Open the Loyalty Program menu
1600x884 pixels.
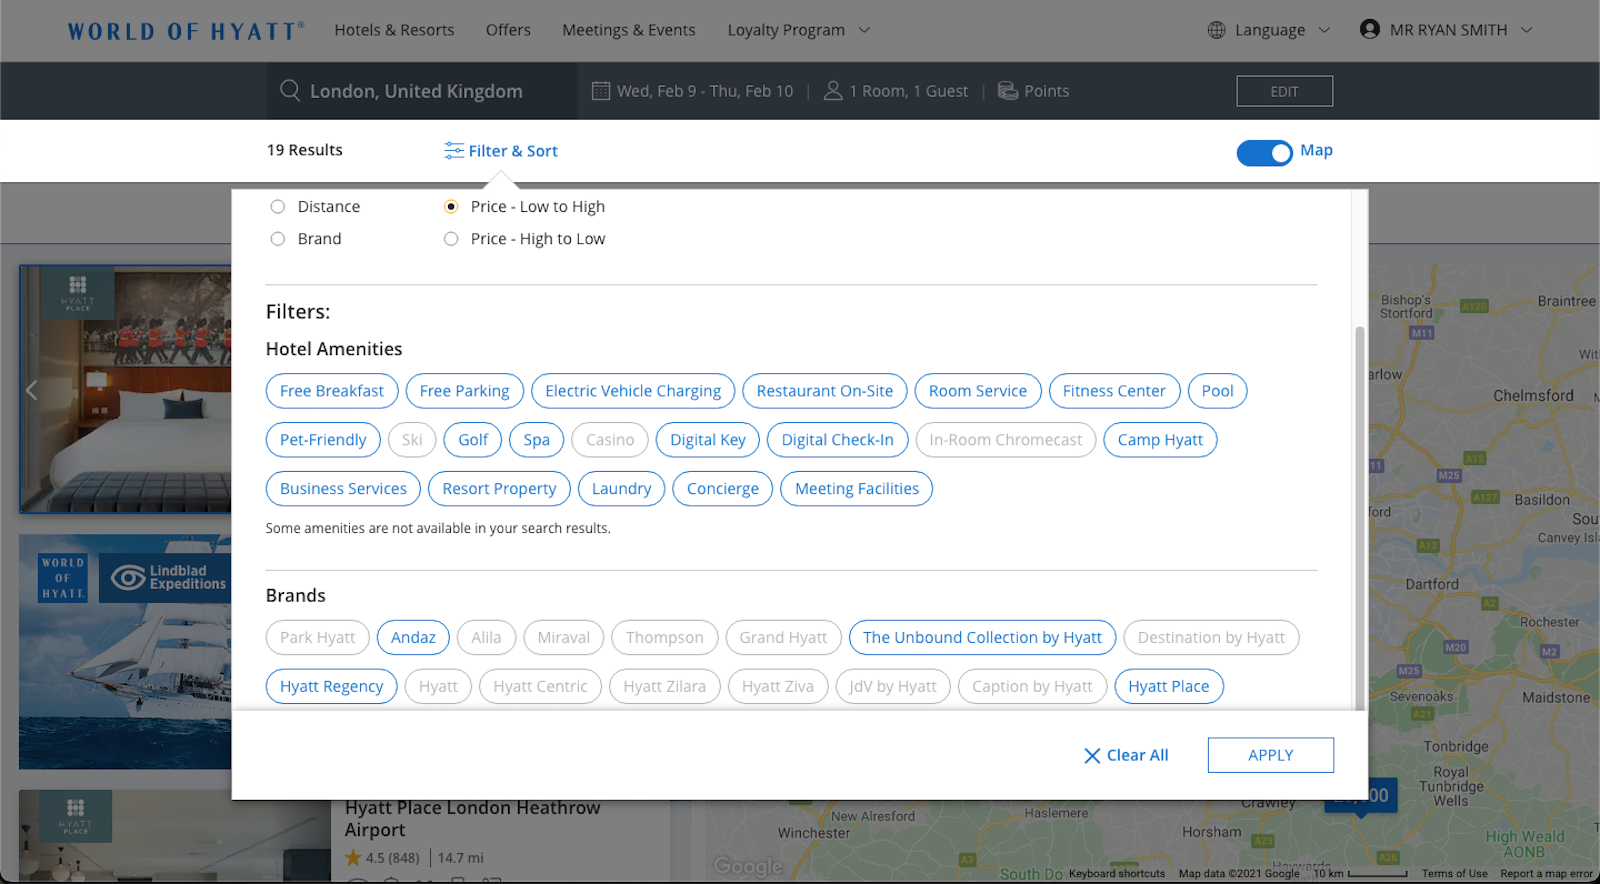pyautogui.click(x=786, y=30)
